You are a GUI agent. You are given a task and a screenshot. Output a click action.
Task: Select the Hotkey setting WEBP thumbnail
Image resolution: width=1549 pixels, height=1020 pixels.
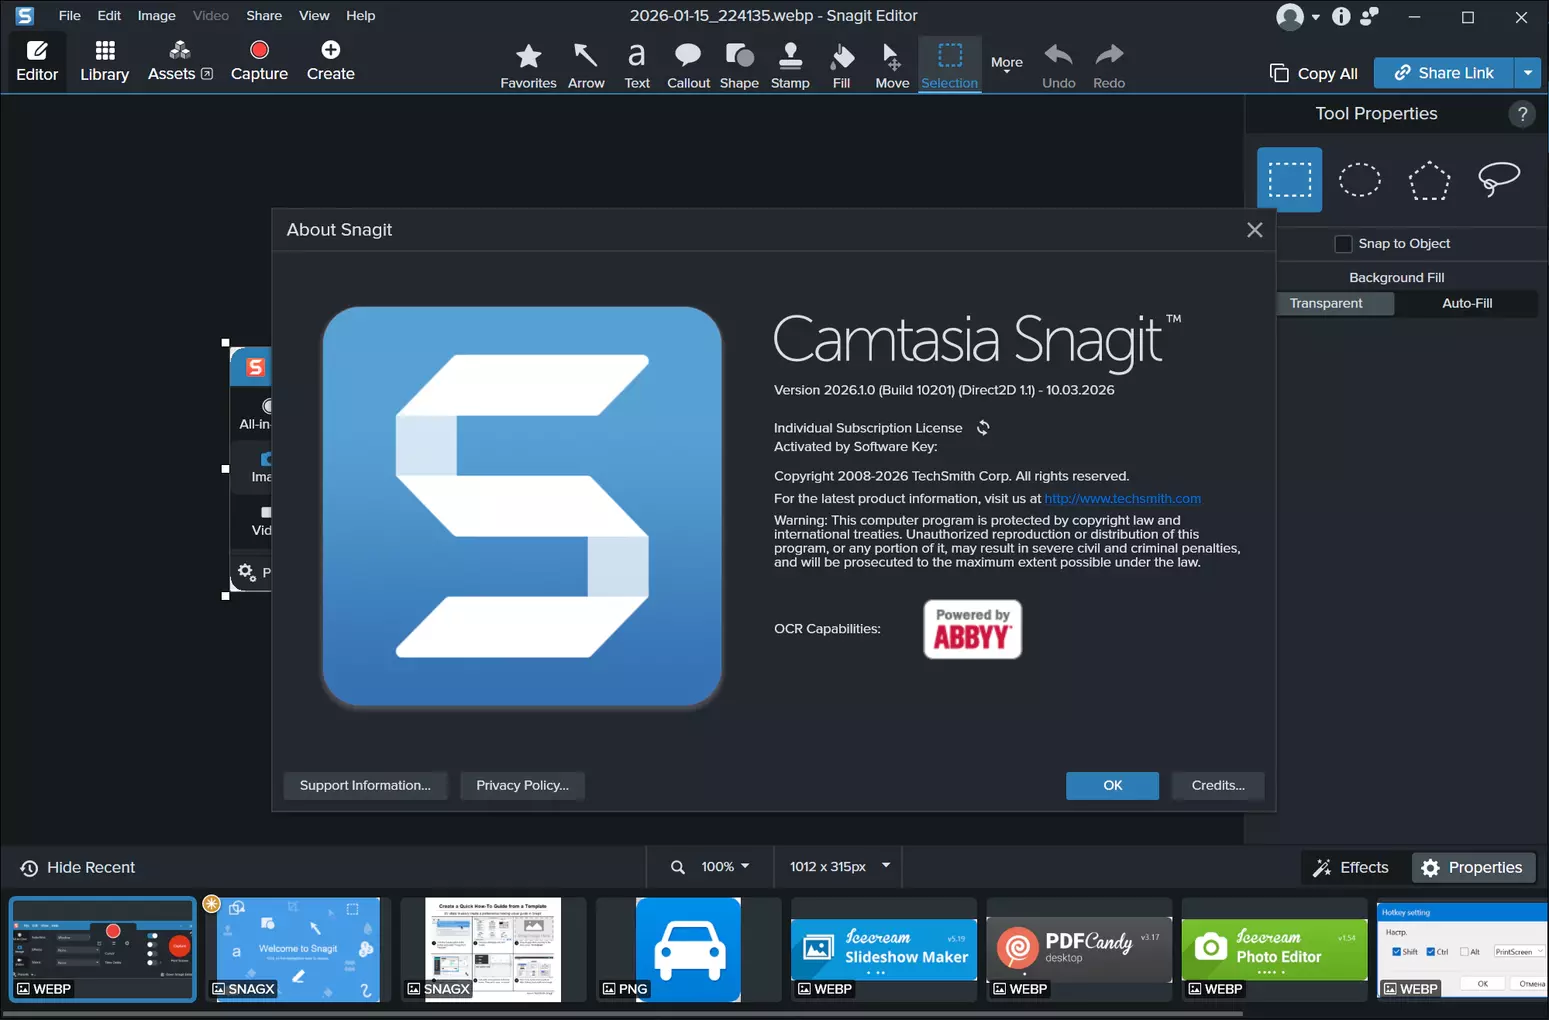pyautogui.click(x=1462, y=950)
